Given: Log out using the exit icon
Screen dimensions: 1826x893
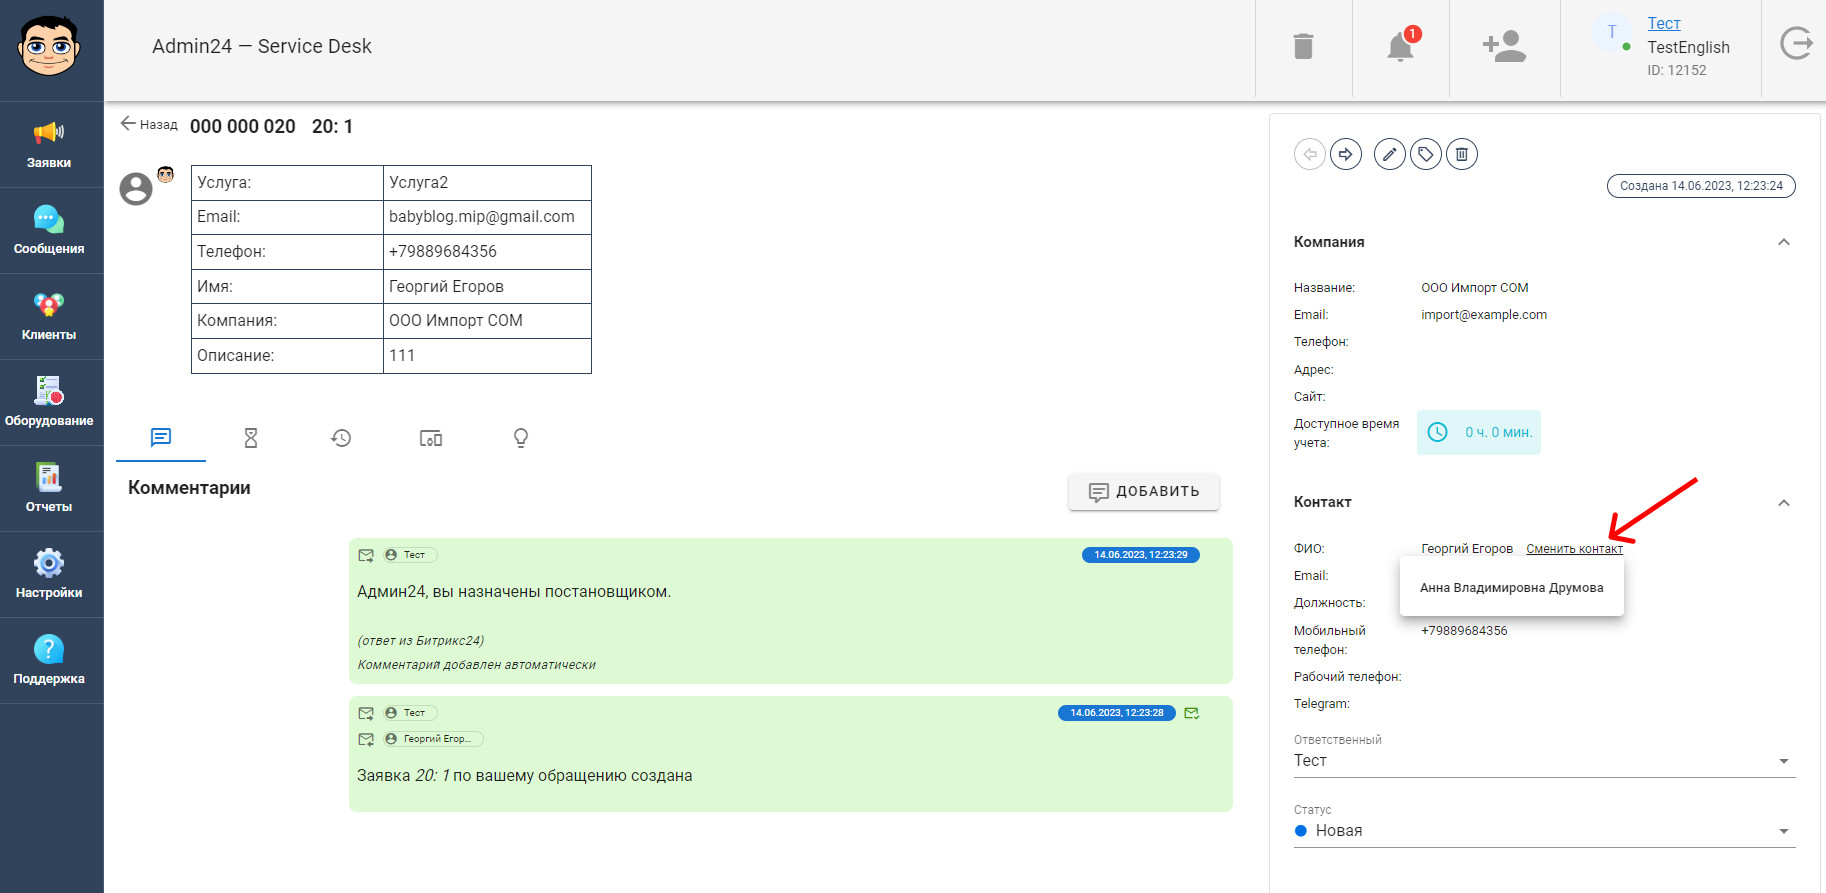Looking at the screenshot, I should tap(1796, 43).
